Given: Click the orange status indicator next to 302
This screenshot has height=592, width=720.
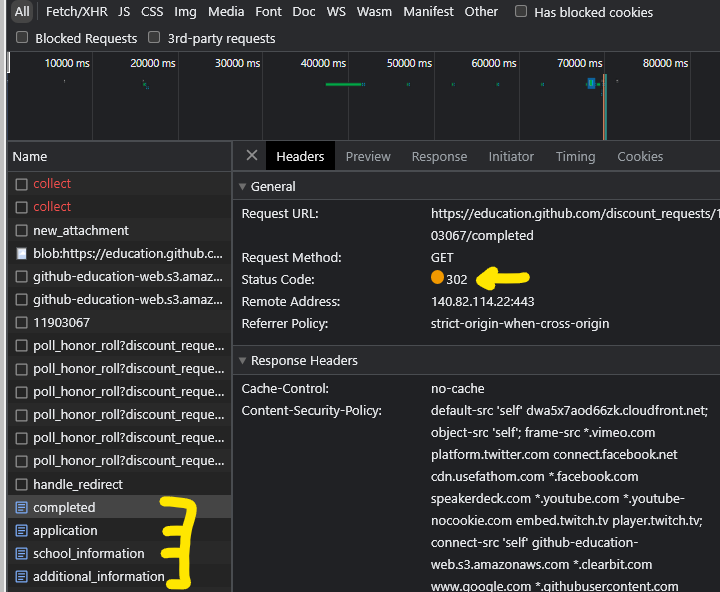Looking at the screenshot, I should click(x=437, y=277).
